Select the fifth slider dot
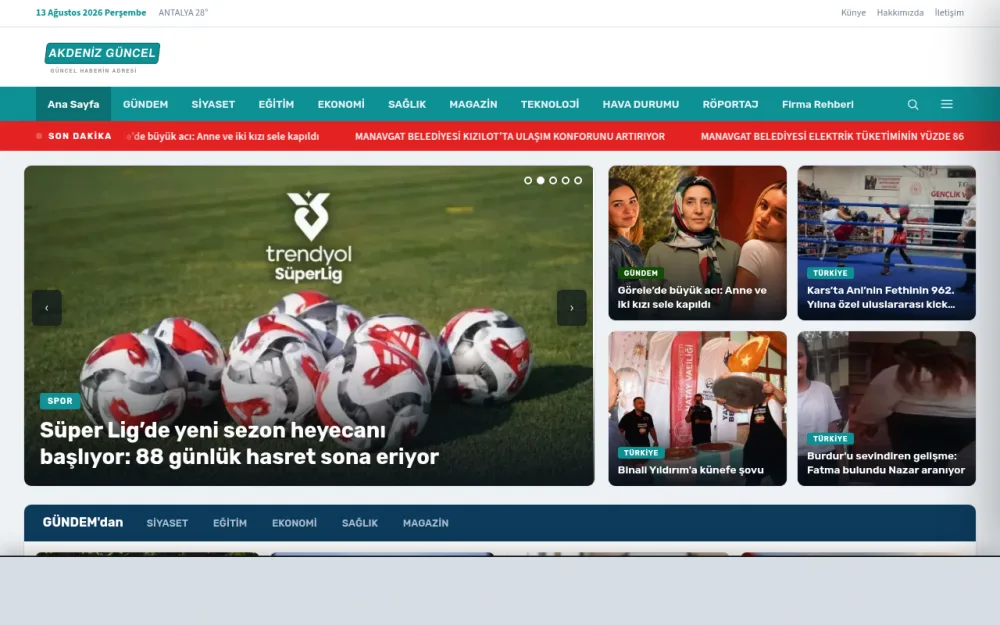The width and height of the screenshot is (1000, 625). pyautogui.click(x=578, y=180)
